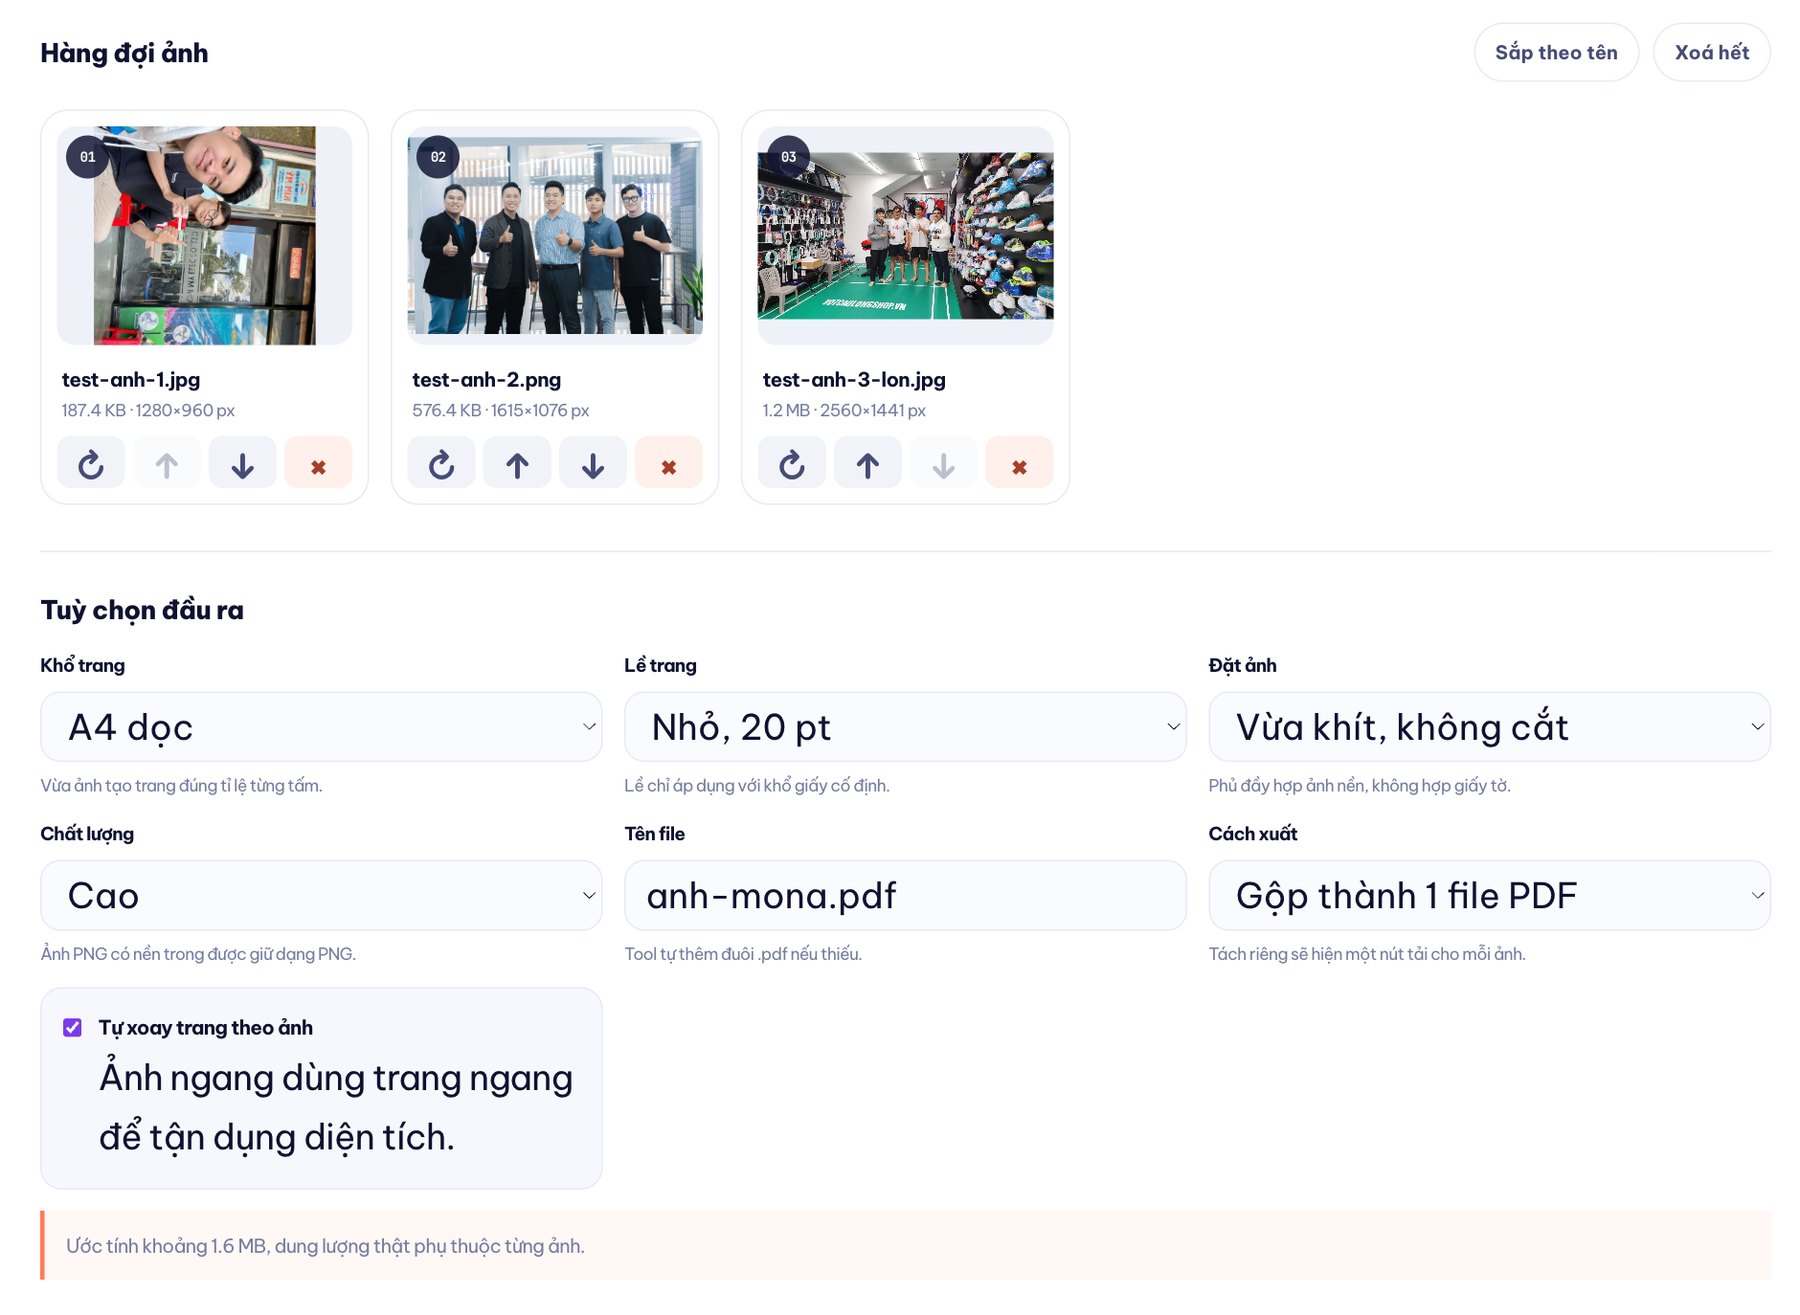1800x1315 pixels.
Task: Click the 03 badge on third image
Action: click(789, 157)
